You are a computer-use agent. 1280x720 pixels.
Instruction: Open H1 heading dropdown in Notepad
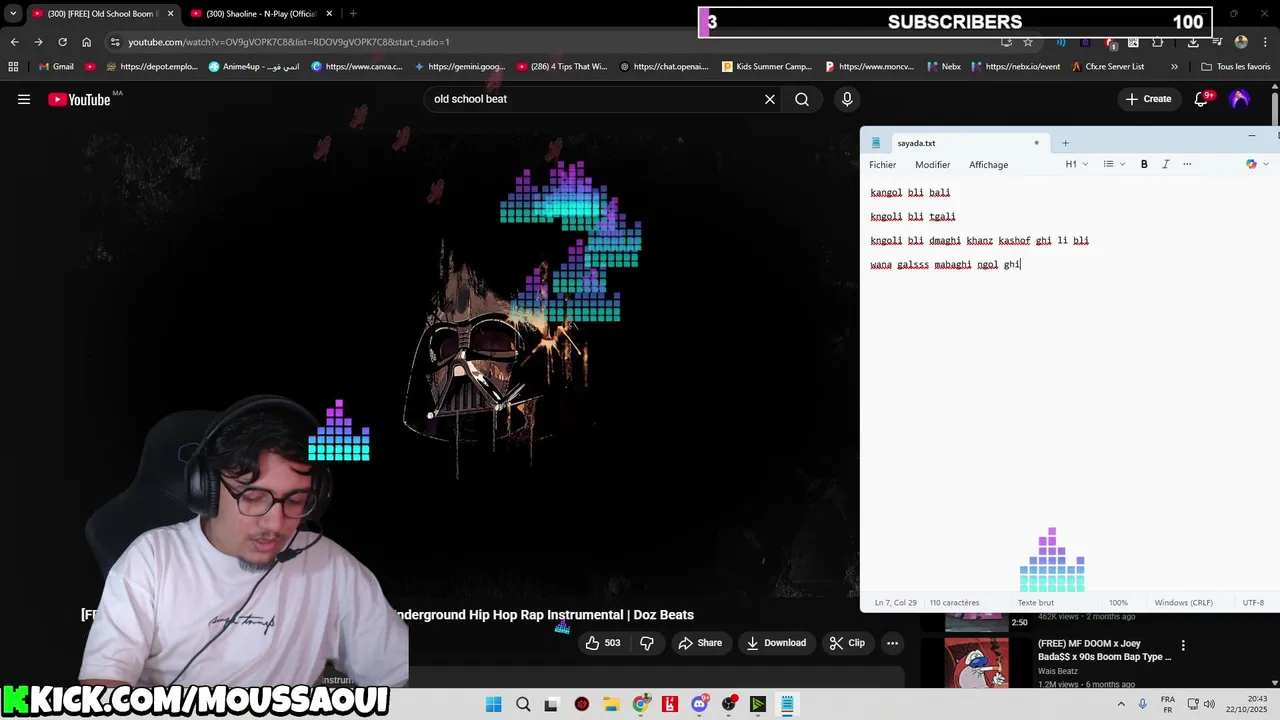[1076, 164]
